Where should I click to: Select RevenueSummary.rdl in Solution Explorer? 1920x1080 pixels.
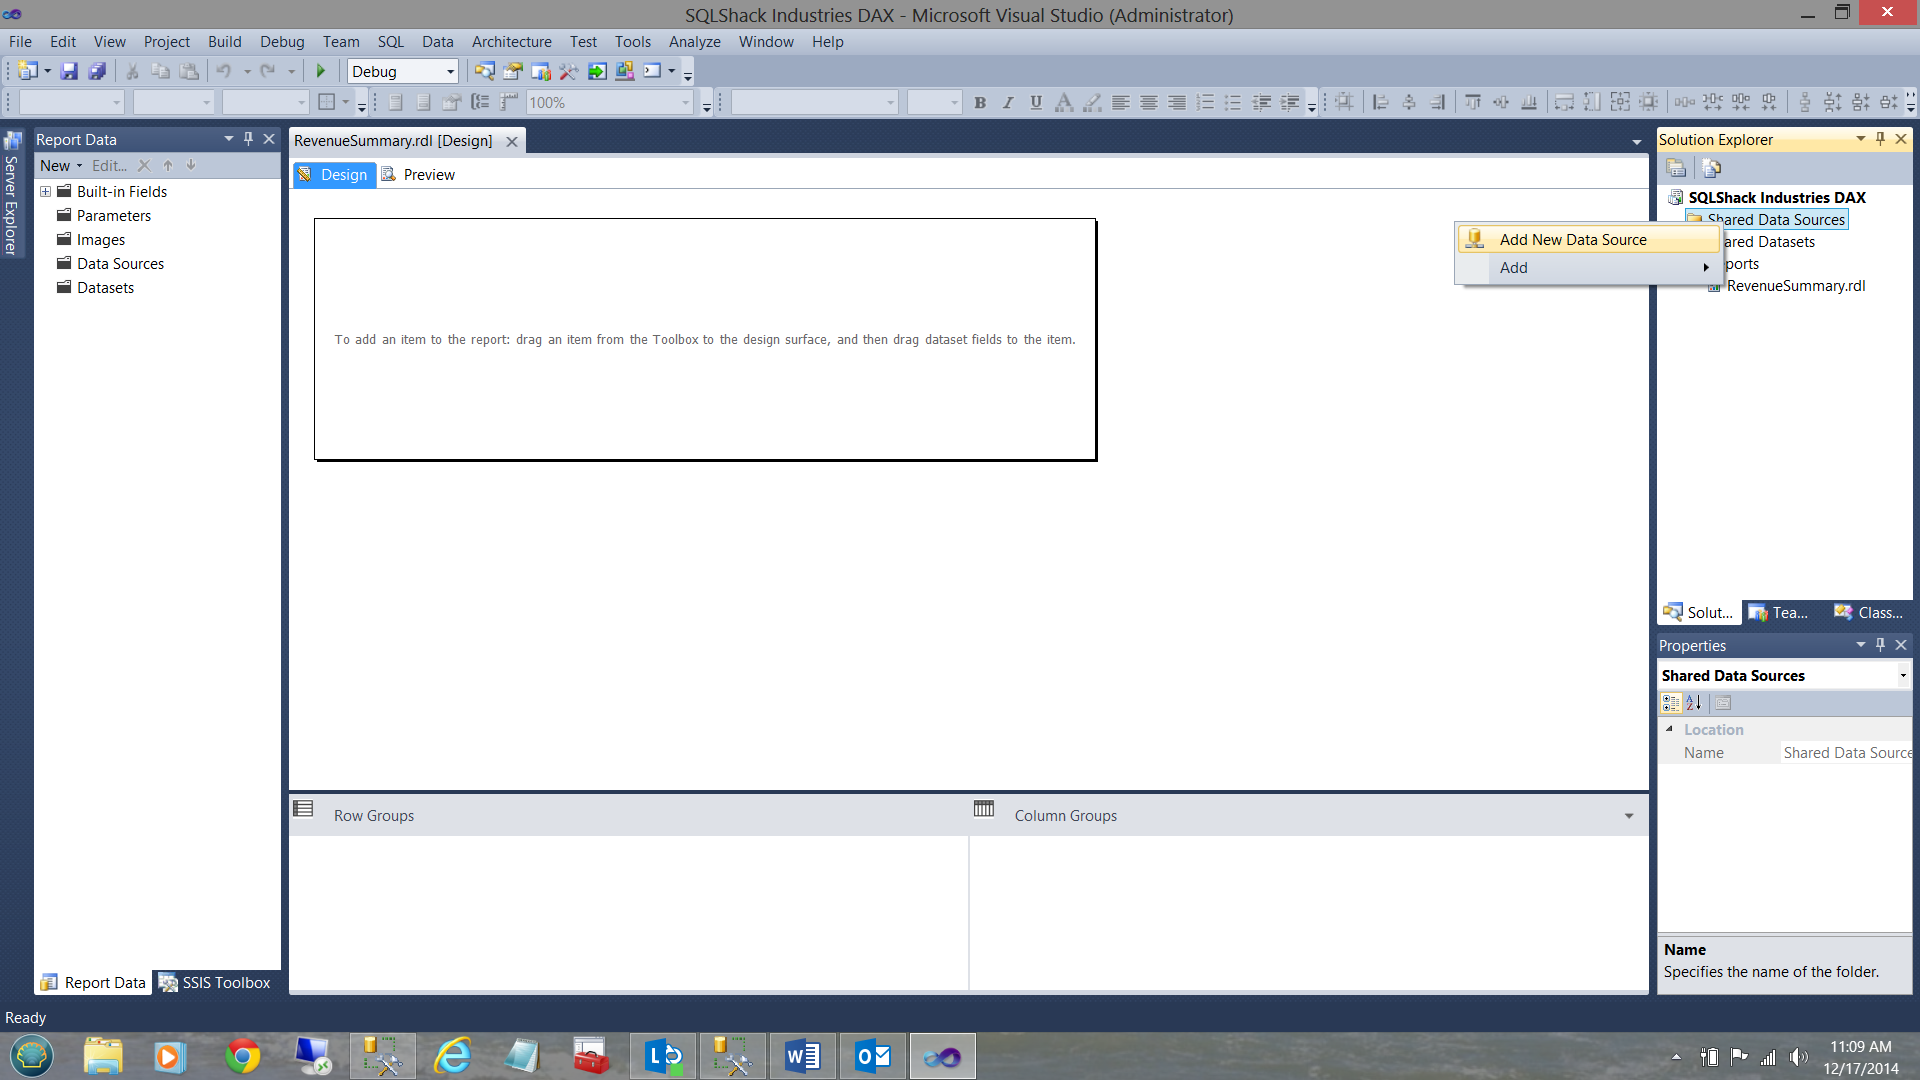tap(1795, 286)
